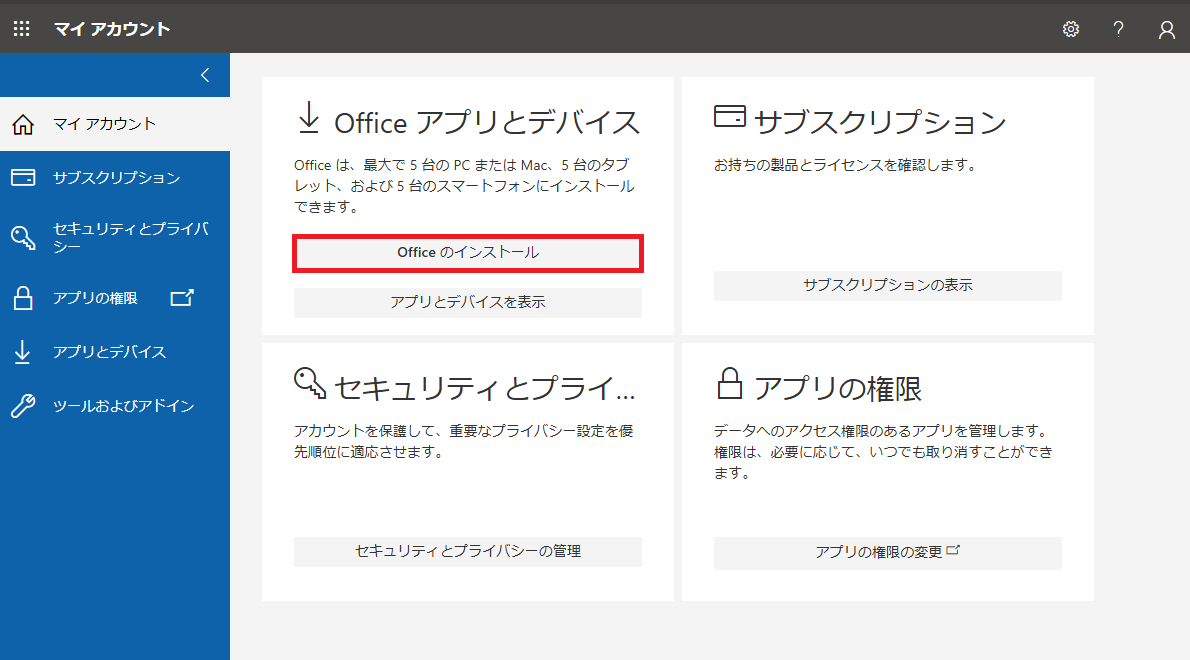Viewport: 1190px width, 660px height.
Task: Open the app launcher waffle icon
Action: pos(22,29)
